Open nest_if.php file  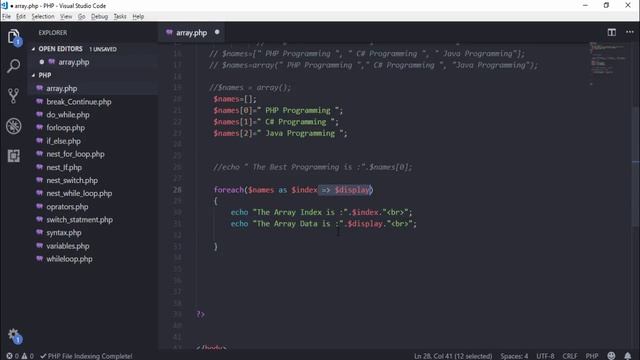coord(64,167)
